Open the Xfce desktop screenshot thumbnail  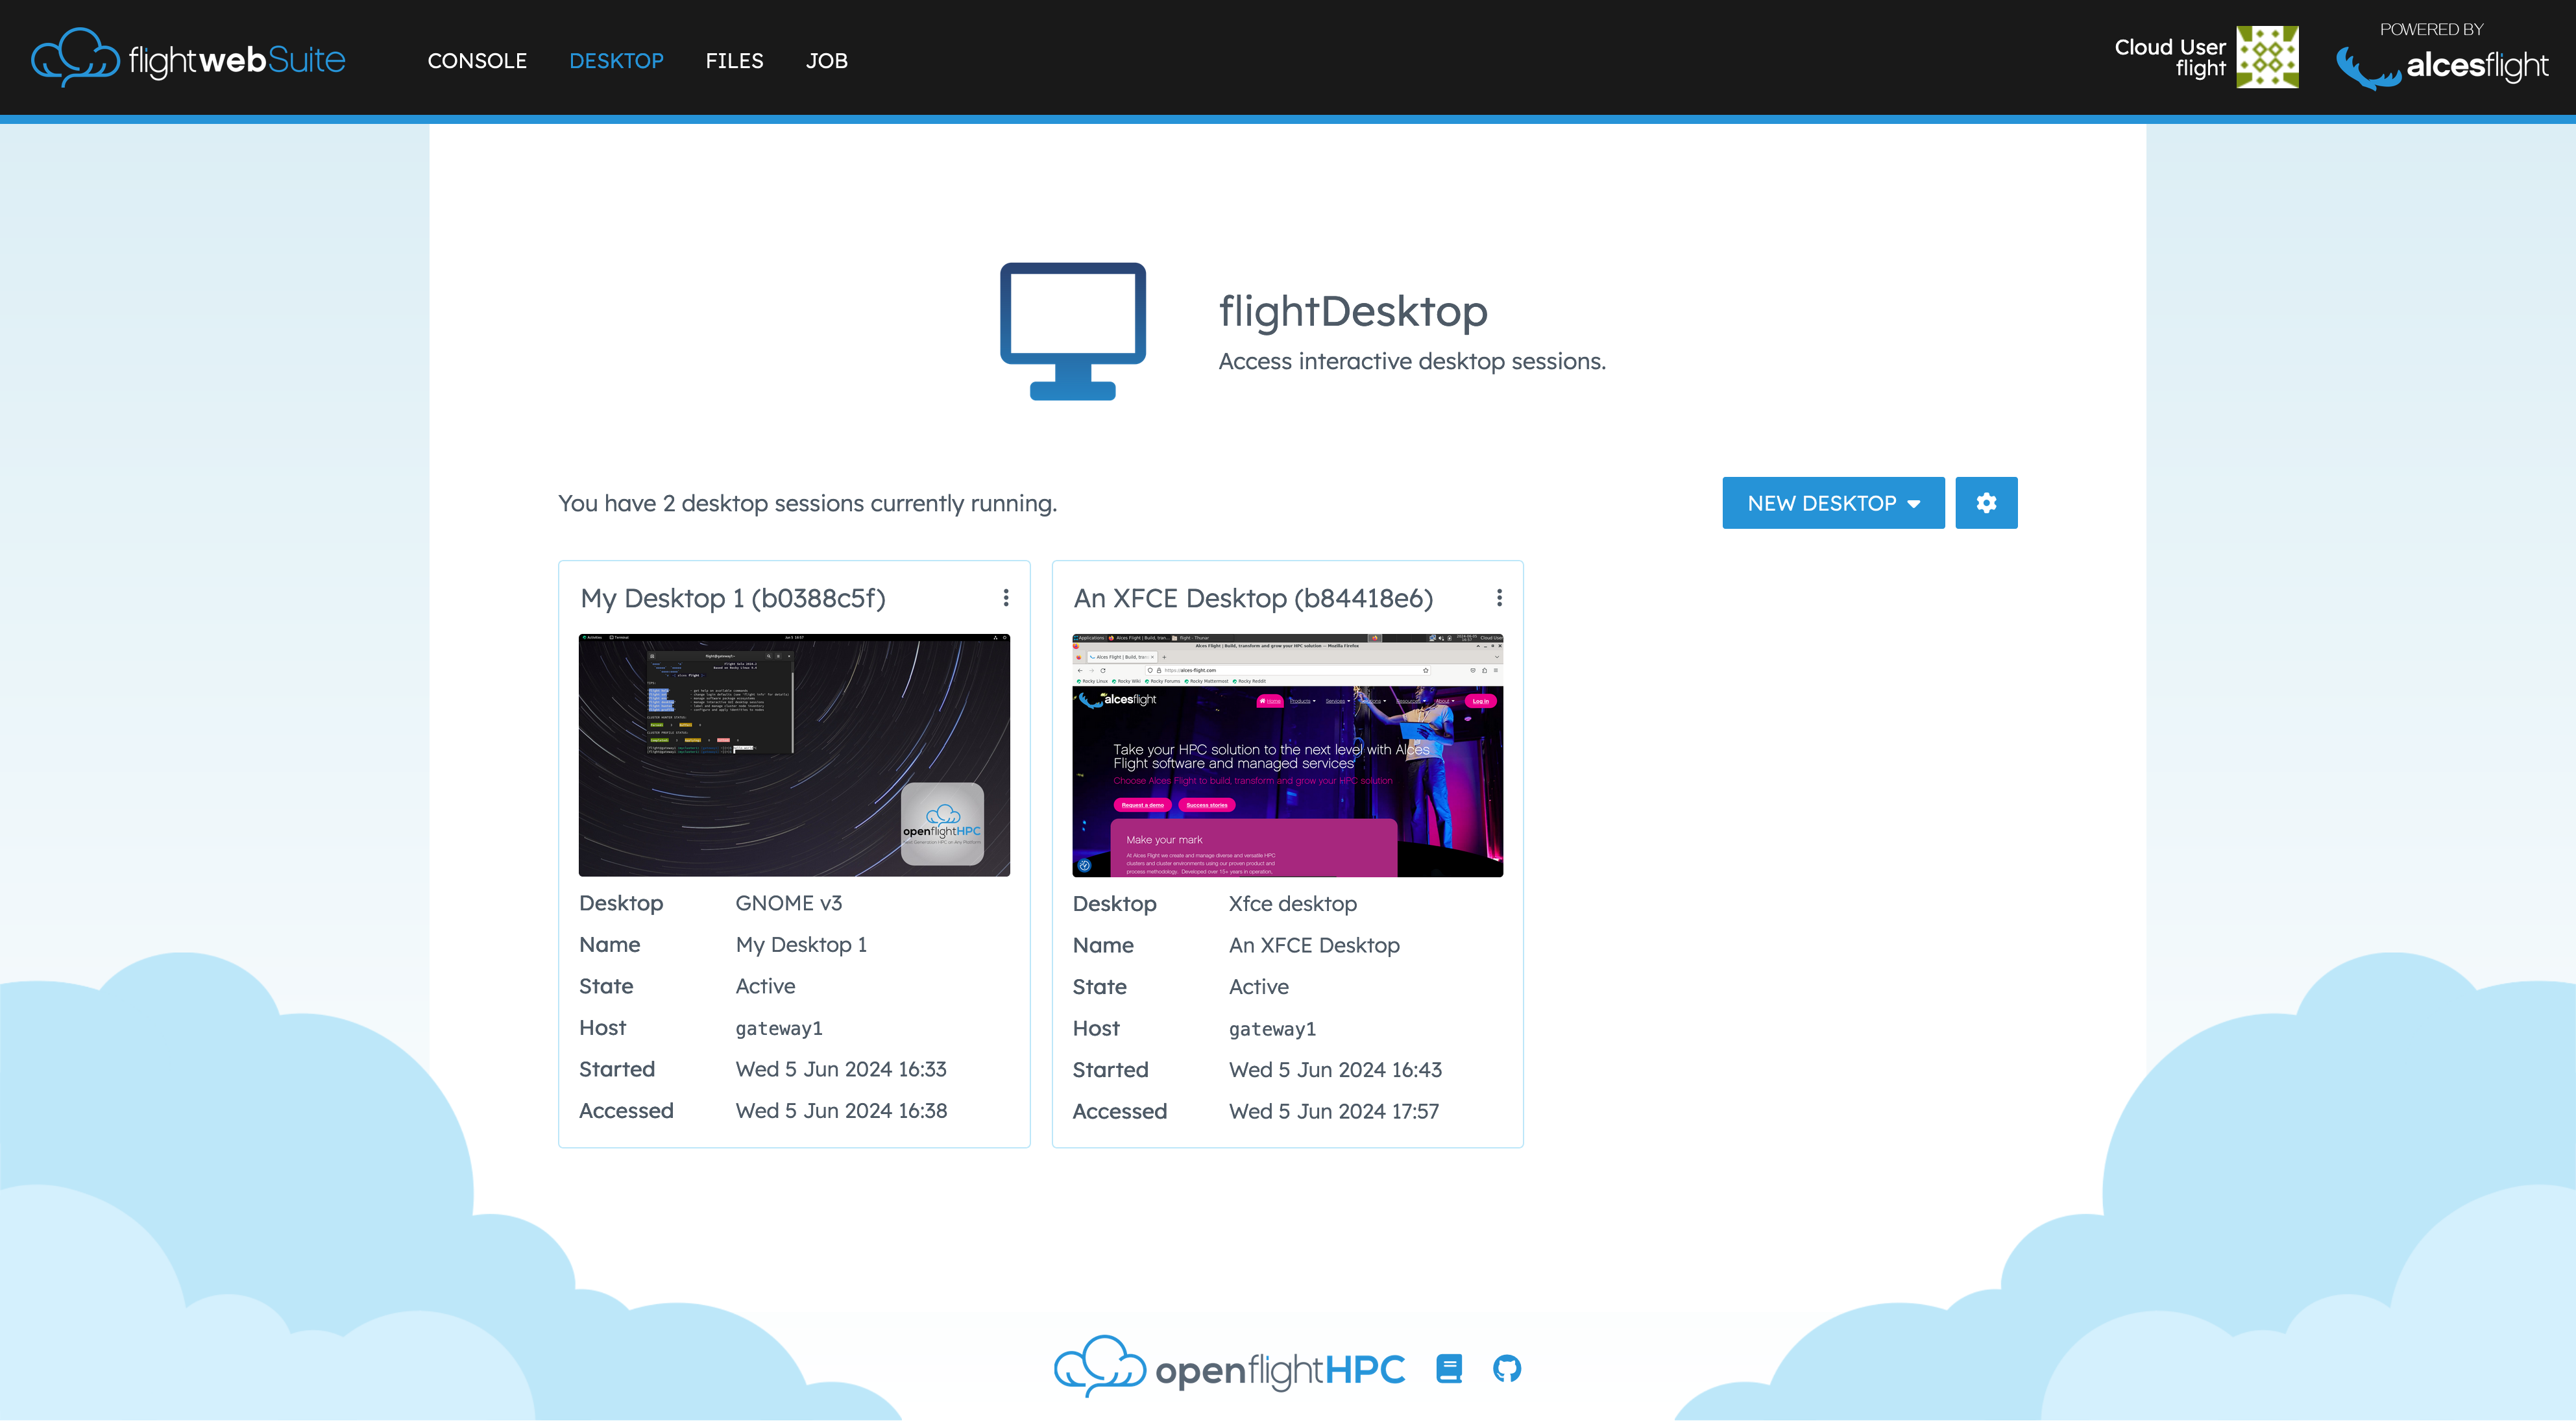pyautogui.click(x=1287, y=755)
